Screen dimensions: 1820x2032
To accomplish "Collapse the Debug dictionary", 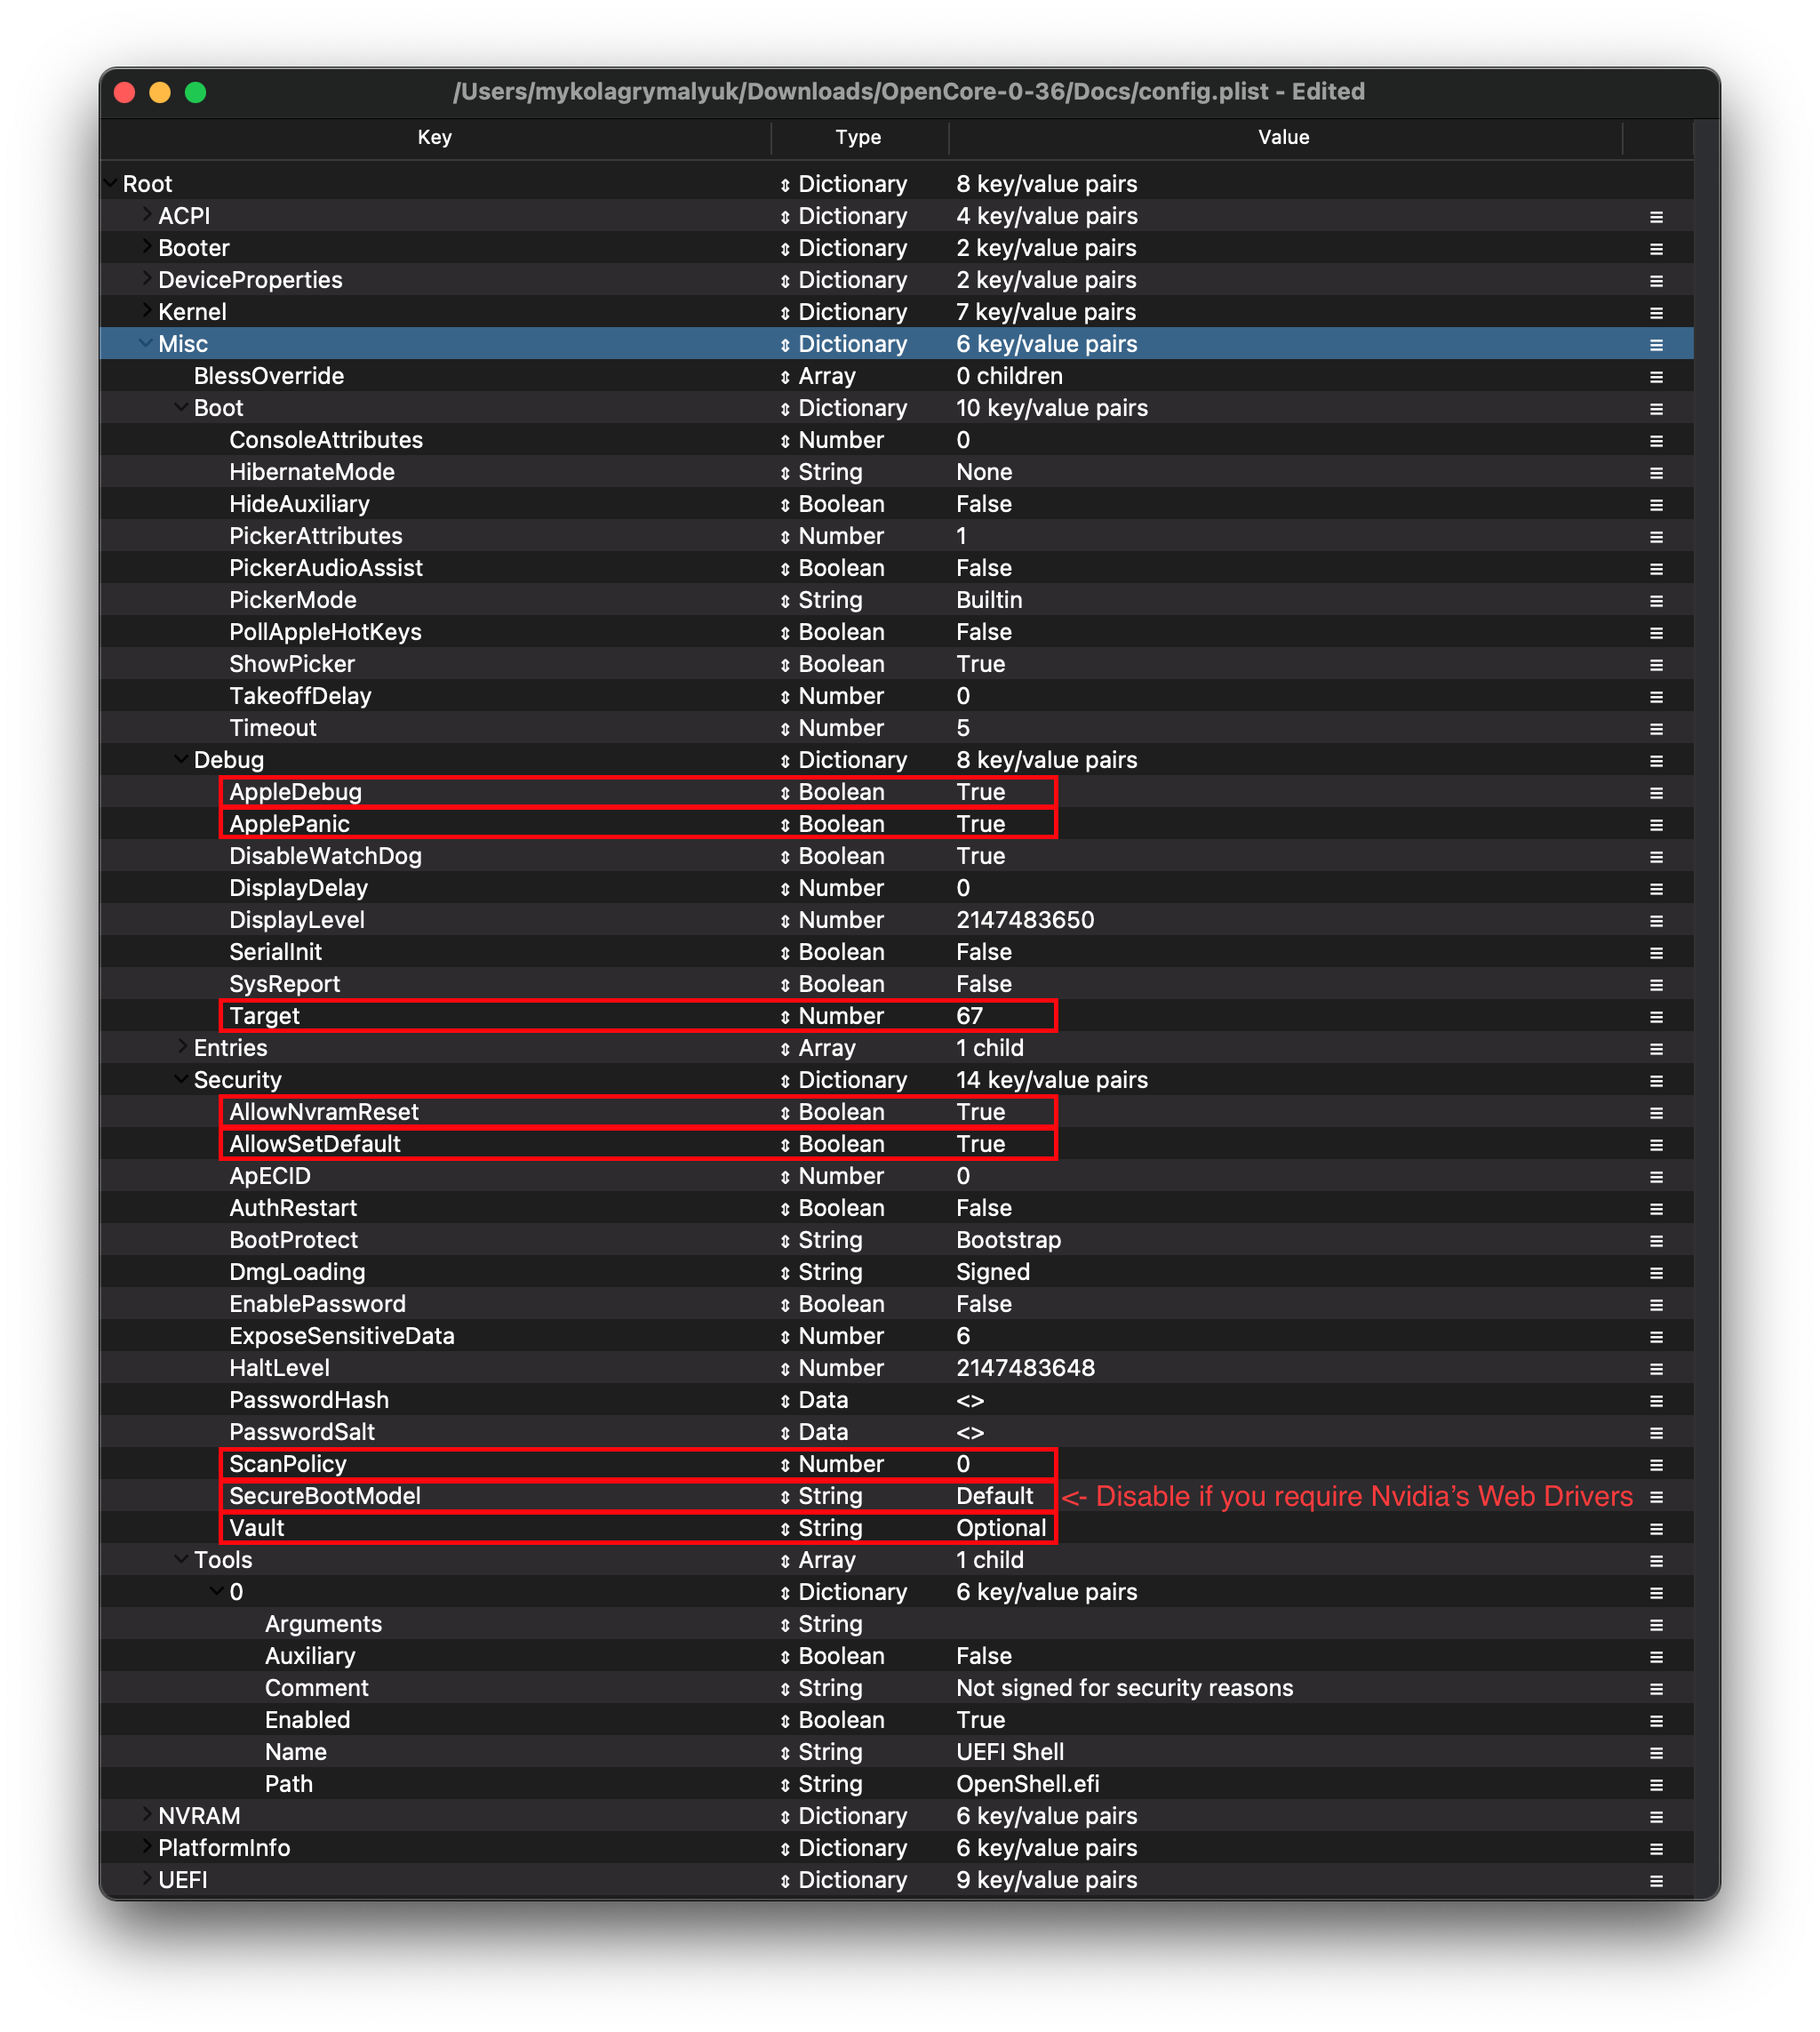I will [x=181, y=759].
